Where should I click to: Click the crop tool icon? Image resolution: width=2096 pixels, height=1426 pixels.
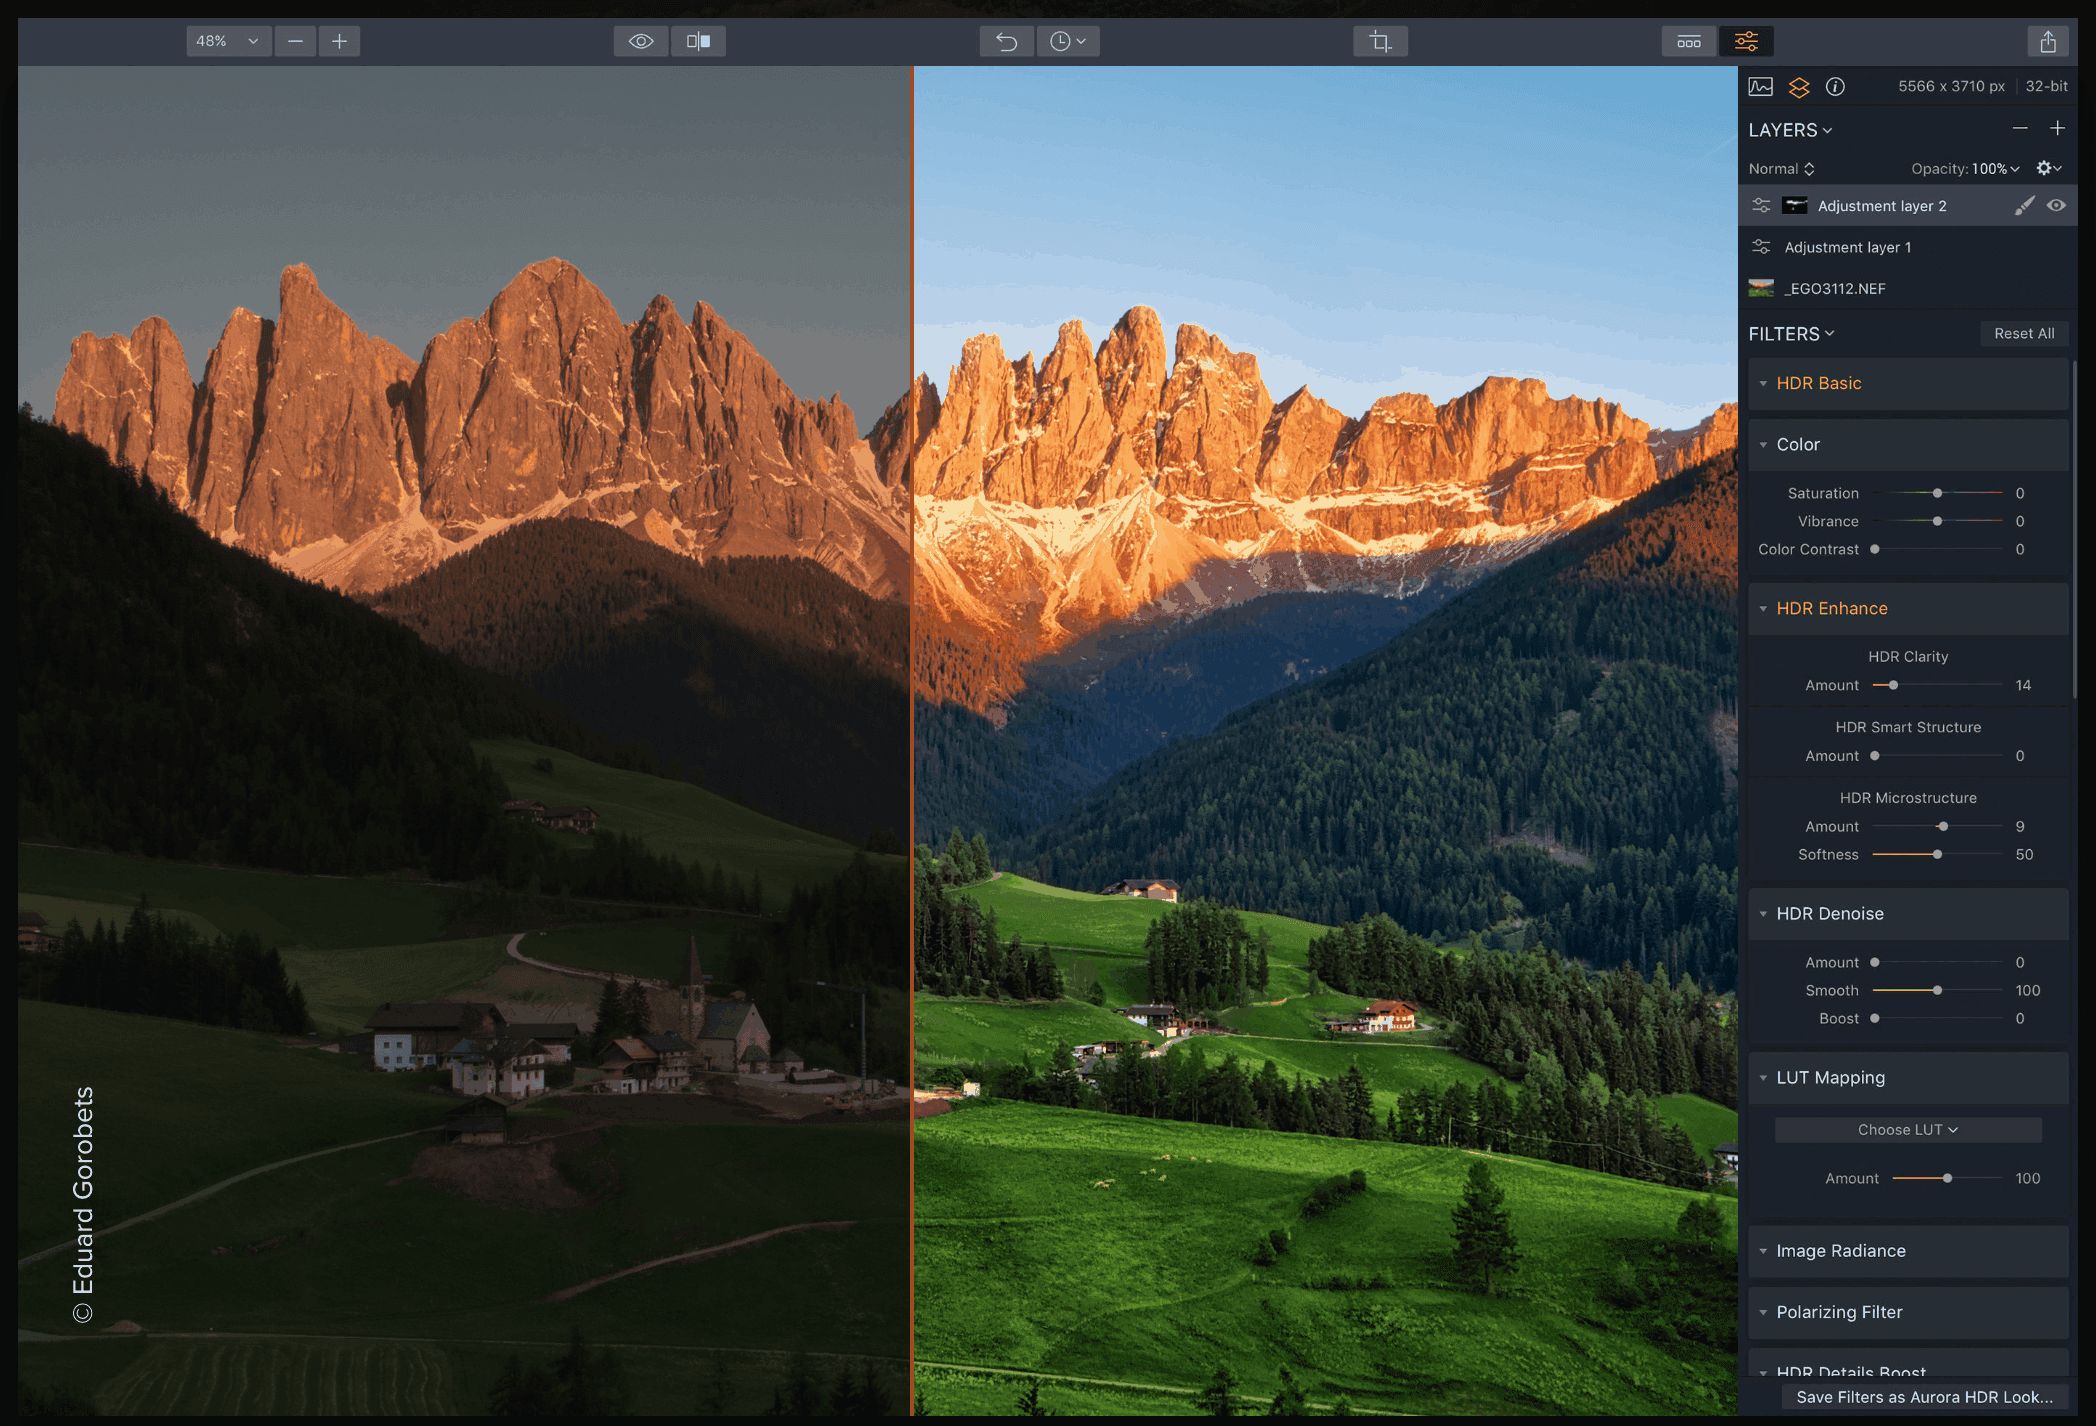click(1380, 41)
